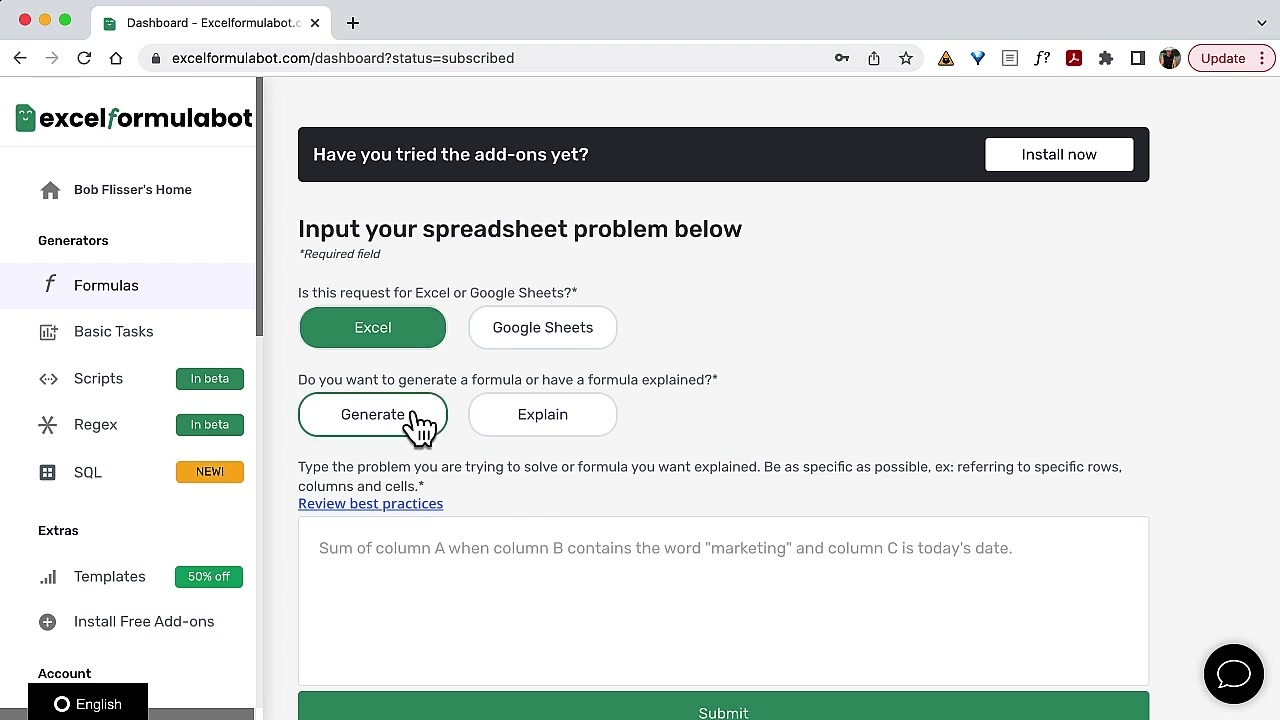Image resolution: width=1280 pixels, height=720 pixels.
Task: Click the sidebar vertical scrollbar
Action: point(259,208)
